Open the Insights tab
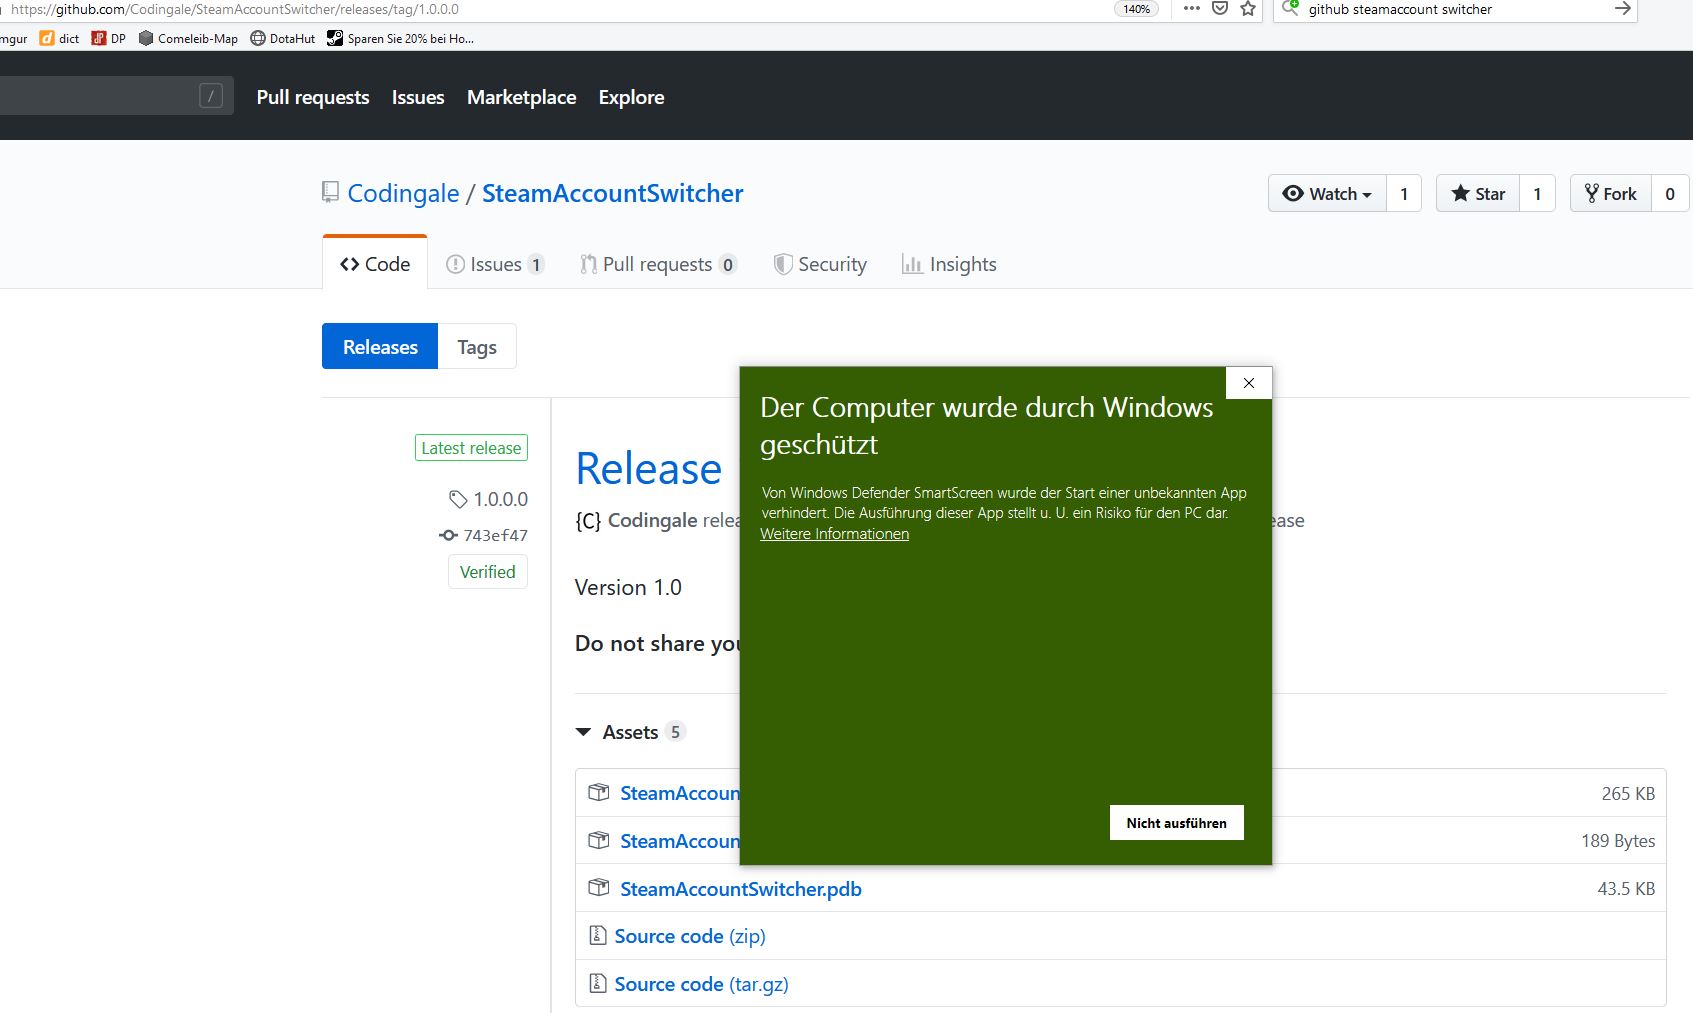The width and height of the screenshot is (1693, 1013). pos(949,264)
